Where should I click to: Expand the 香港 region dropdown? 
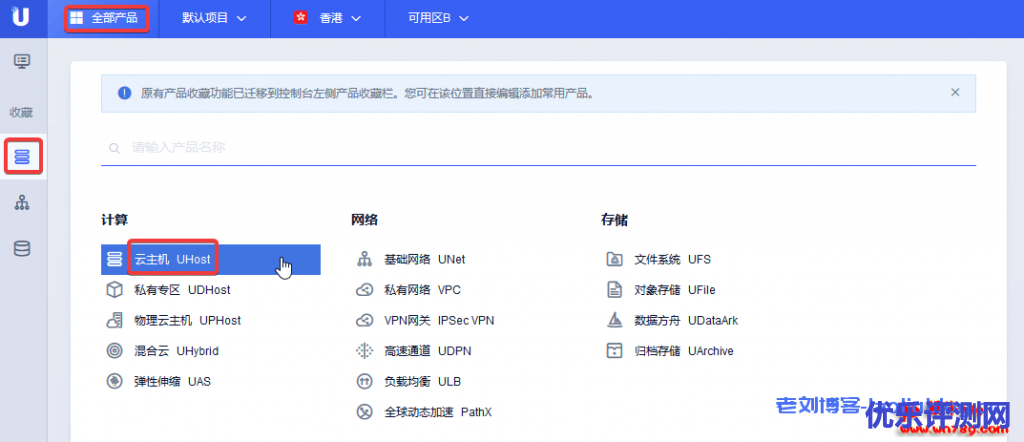327,18
